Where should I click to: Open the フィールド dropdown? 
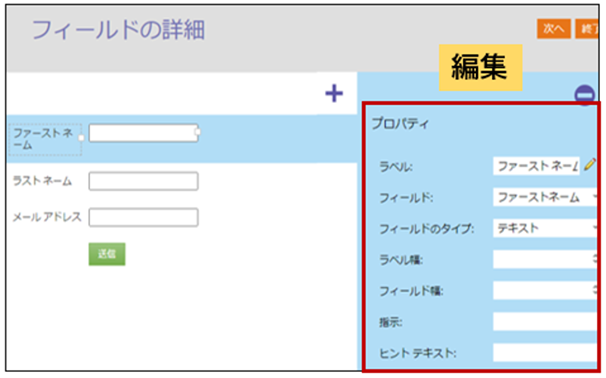(545, 198)
